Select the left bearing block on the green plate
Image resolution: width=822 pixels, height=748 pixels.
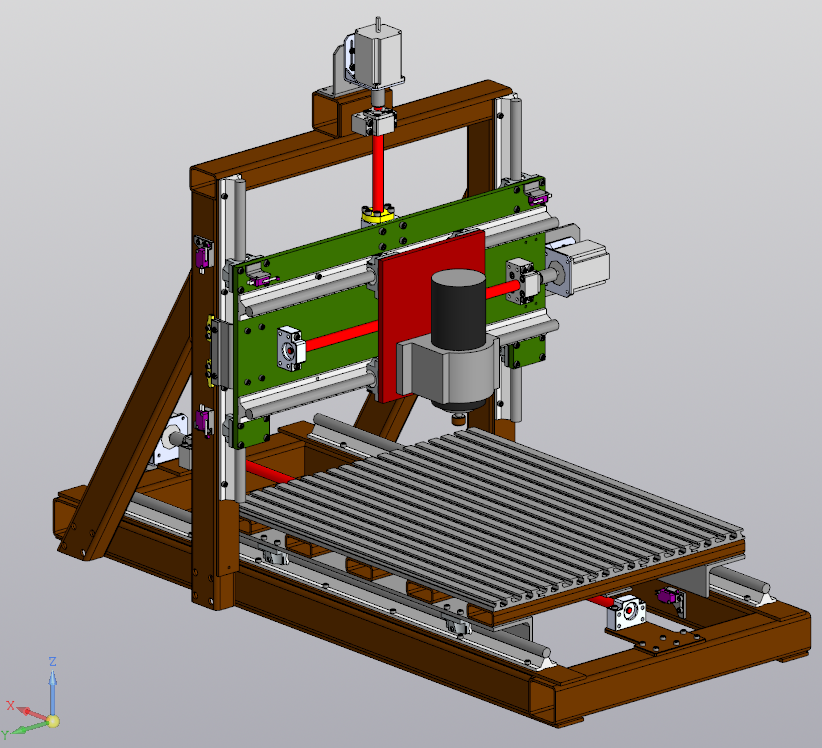click(x=291, y=347)
